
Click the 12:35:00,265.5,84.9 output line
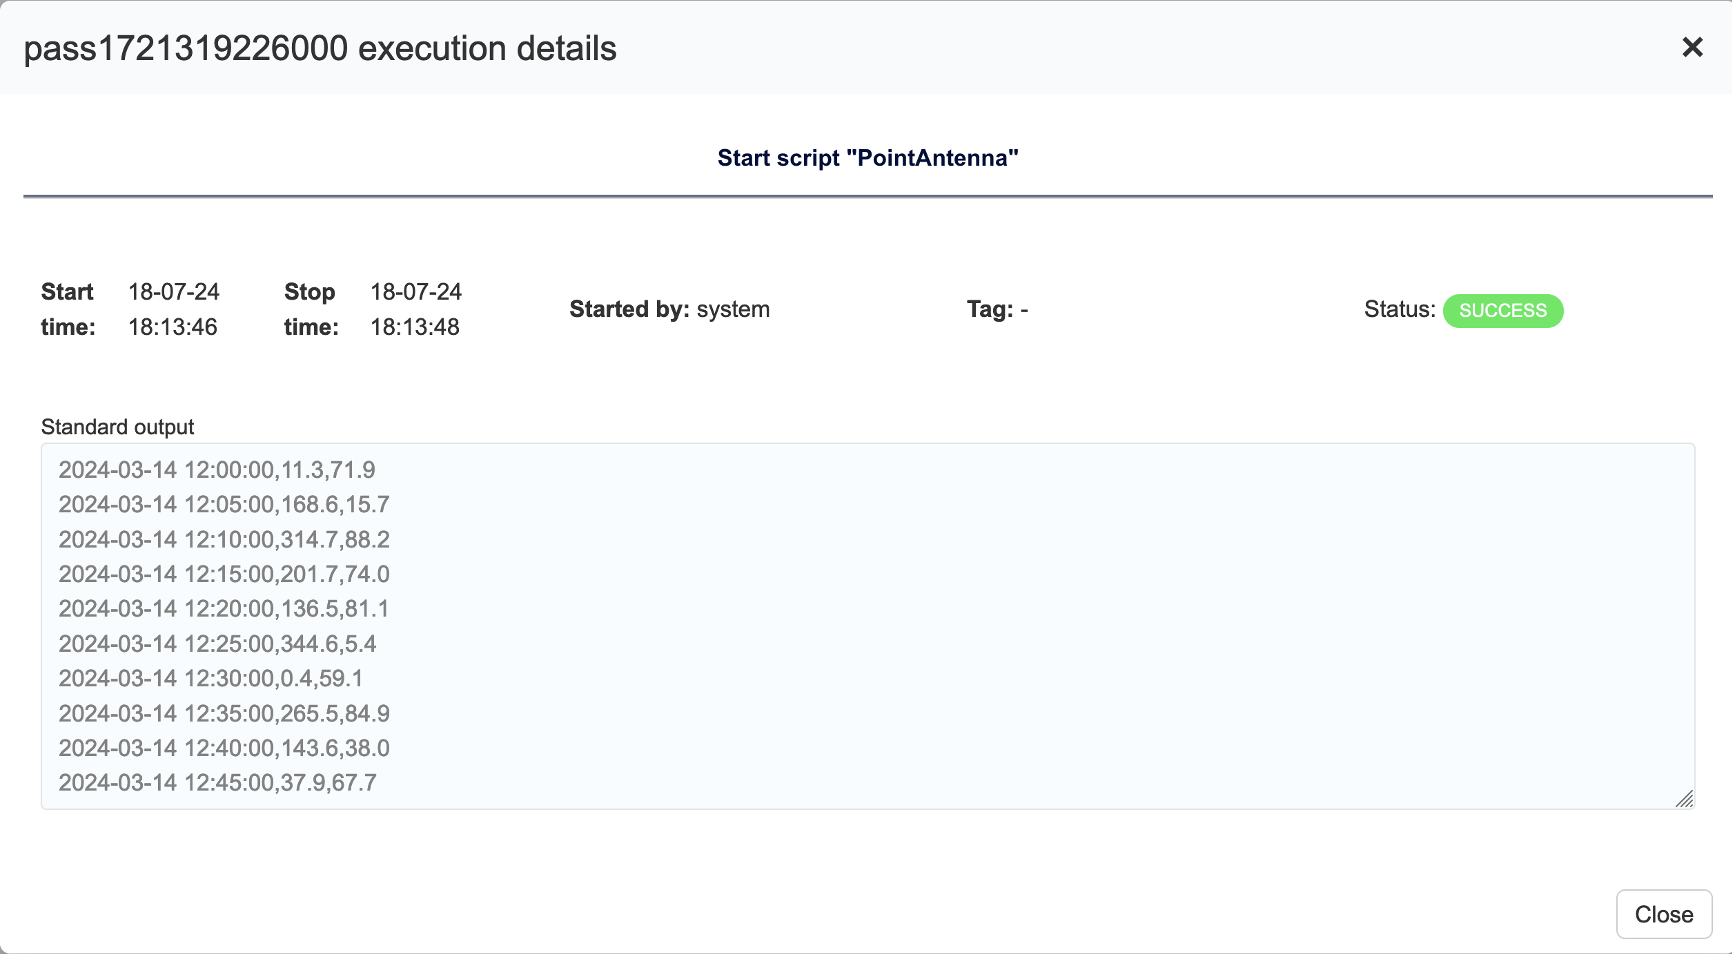224,713
